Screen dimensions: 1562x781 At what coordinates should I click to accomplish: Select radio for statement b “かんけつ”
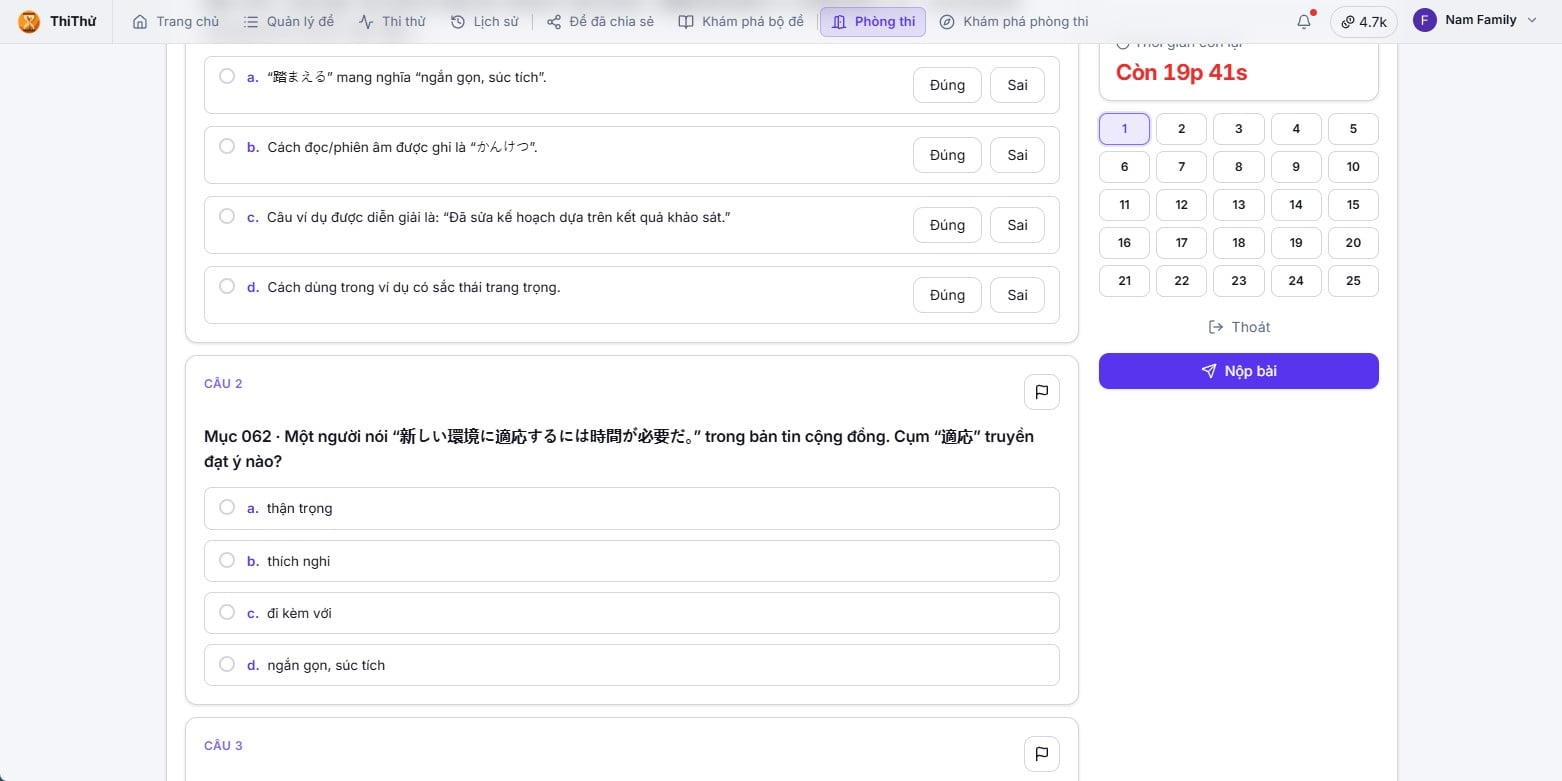227,146
